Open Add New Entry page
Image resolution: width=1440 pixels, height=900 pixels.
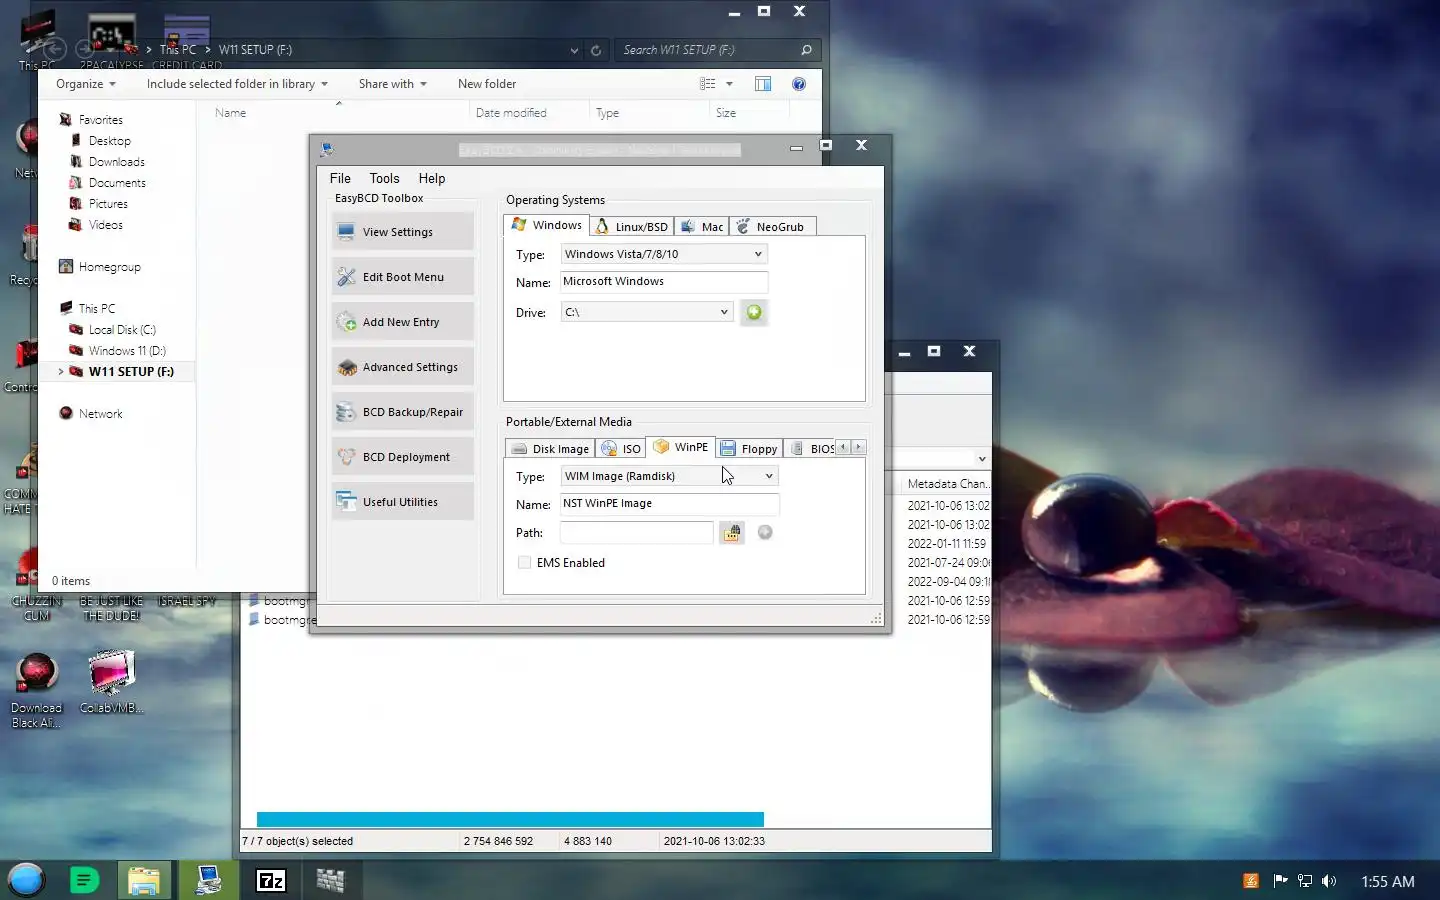(402, 322)
